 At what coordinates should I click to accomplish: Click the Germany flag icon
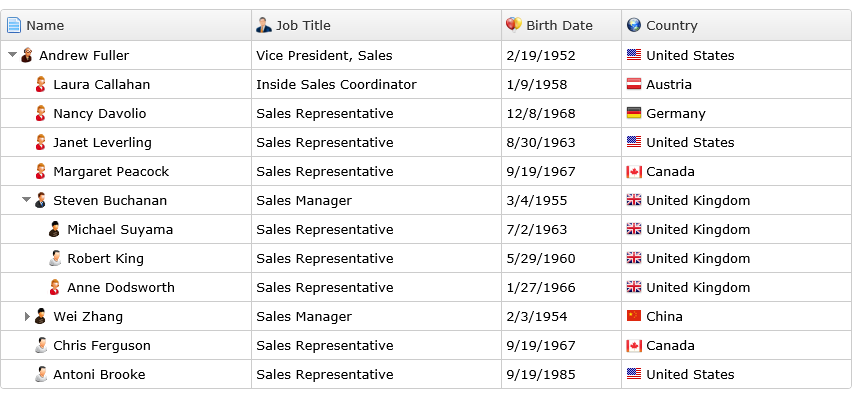coord(634,113)
